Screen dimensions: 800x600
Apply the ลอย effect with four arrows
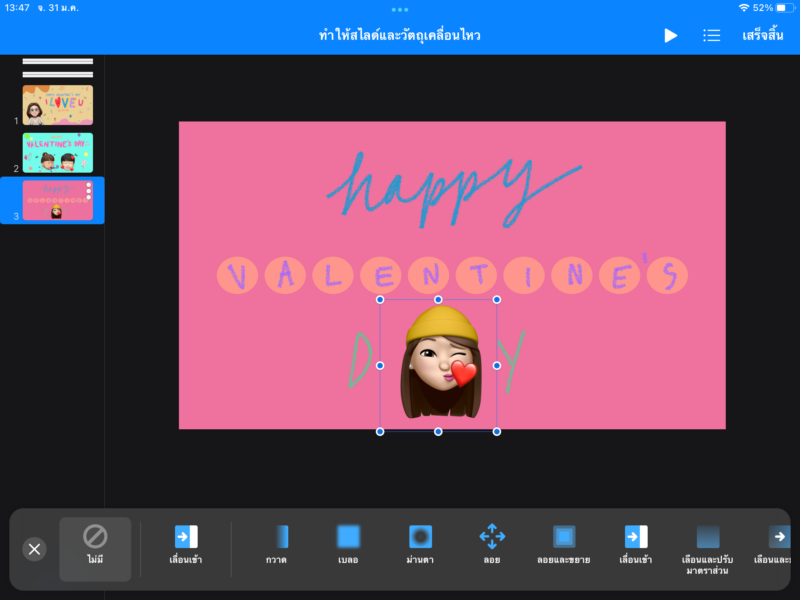pyautogui.click(x=492, y=545)
